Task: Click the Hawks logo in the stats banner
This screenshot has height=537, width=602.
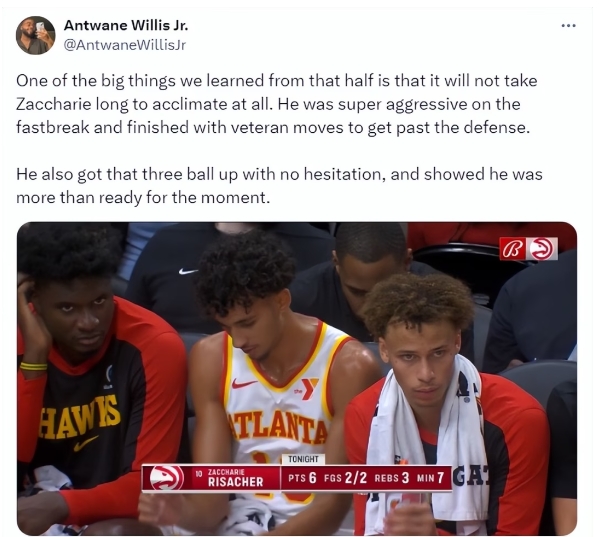Action: [167, 477]
